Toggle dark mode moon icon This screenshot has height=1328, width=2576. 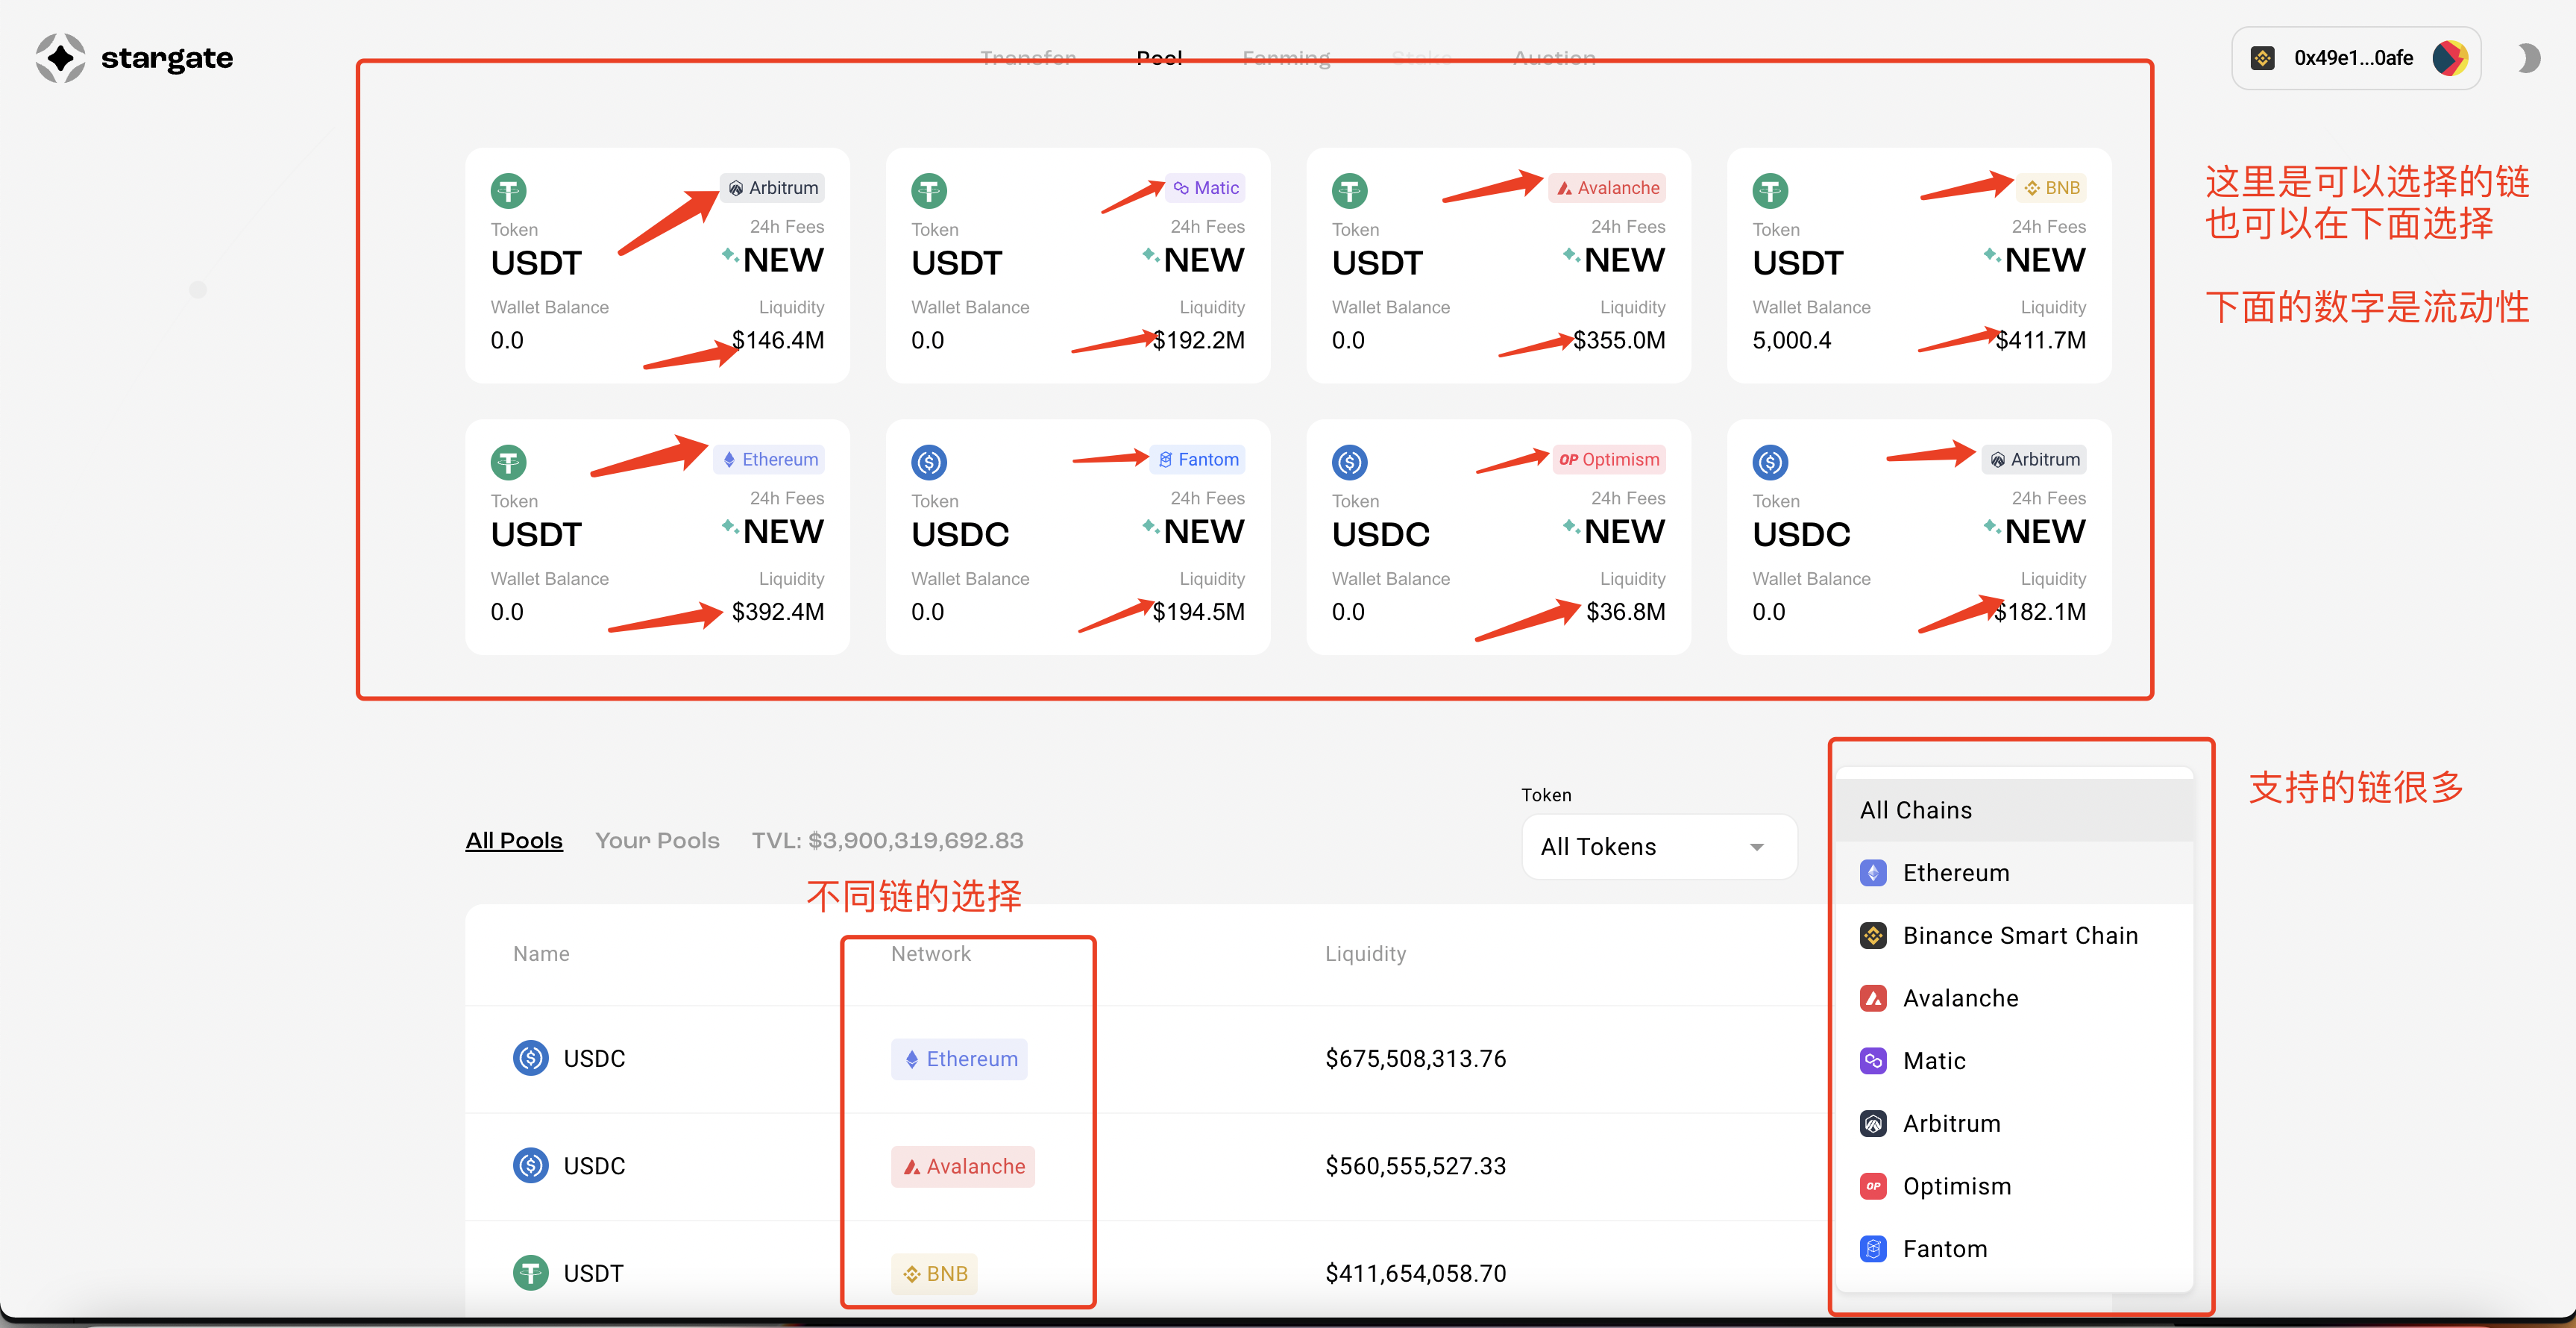pyautogui.click(x=2528, y=58)
